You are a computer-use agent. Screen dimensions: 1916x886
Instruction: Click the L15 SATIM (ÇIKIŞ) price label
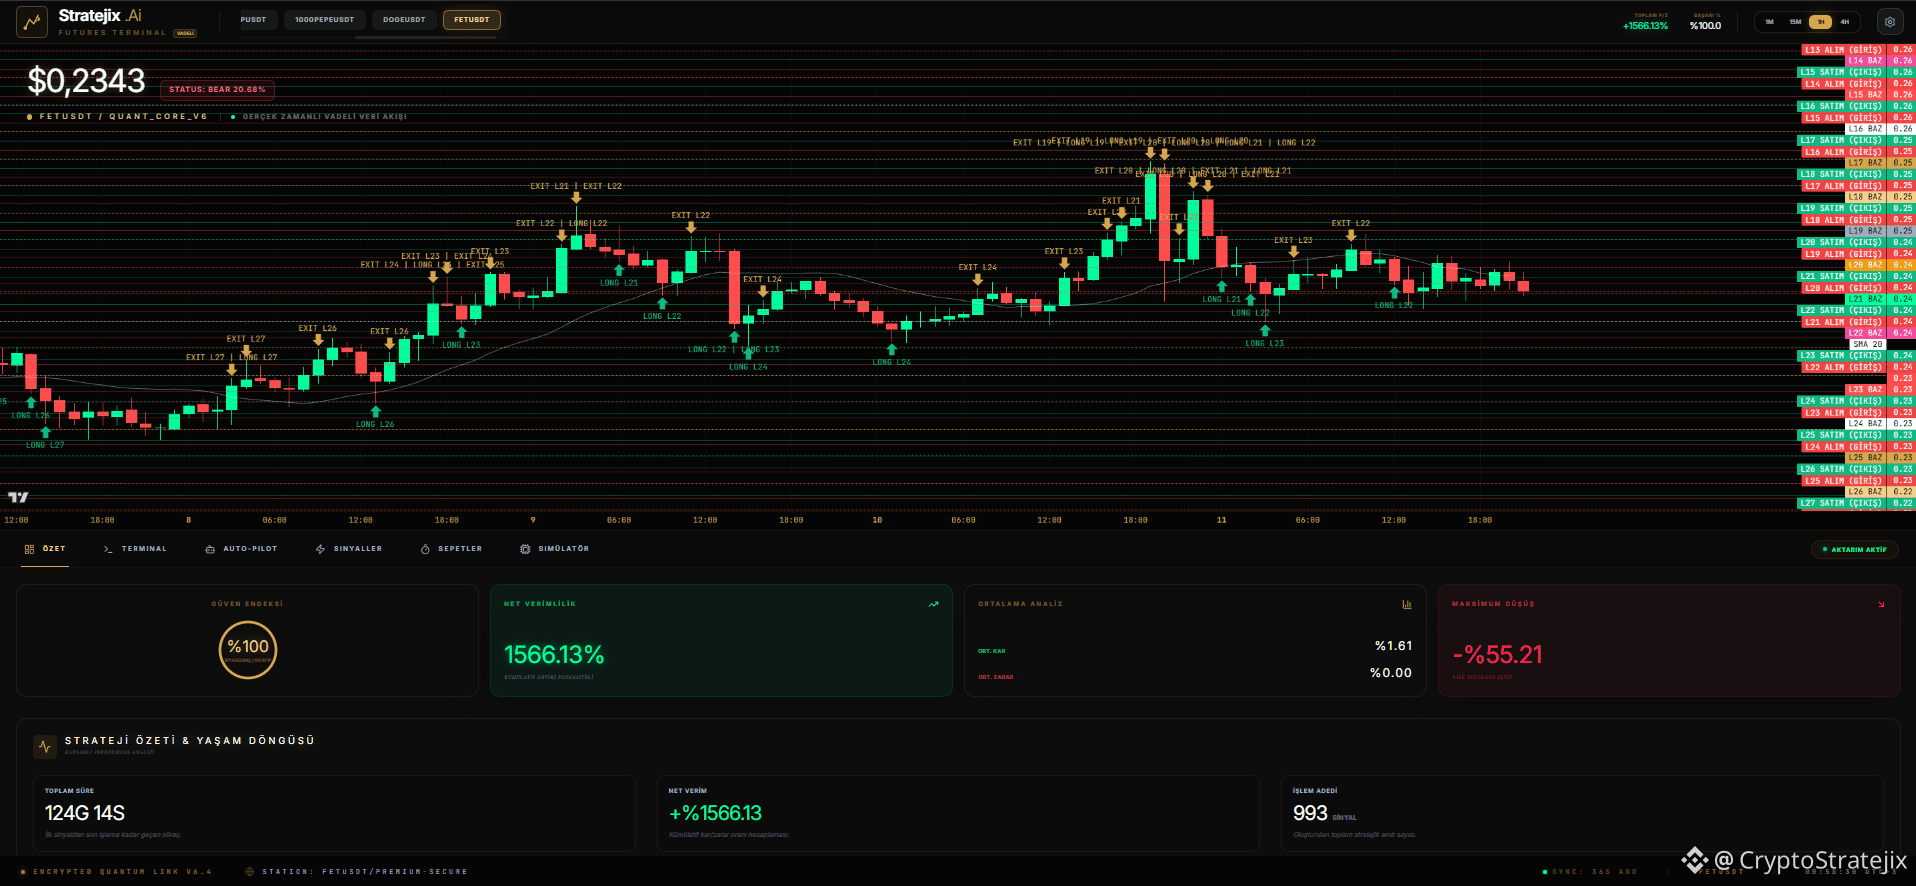tap(1841, 72)
